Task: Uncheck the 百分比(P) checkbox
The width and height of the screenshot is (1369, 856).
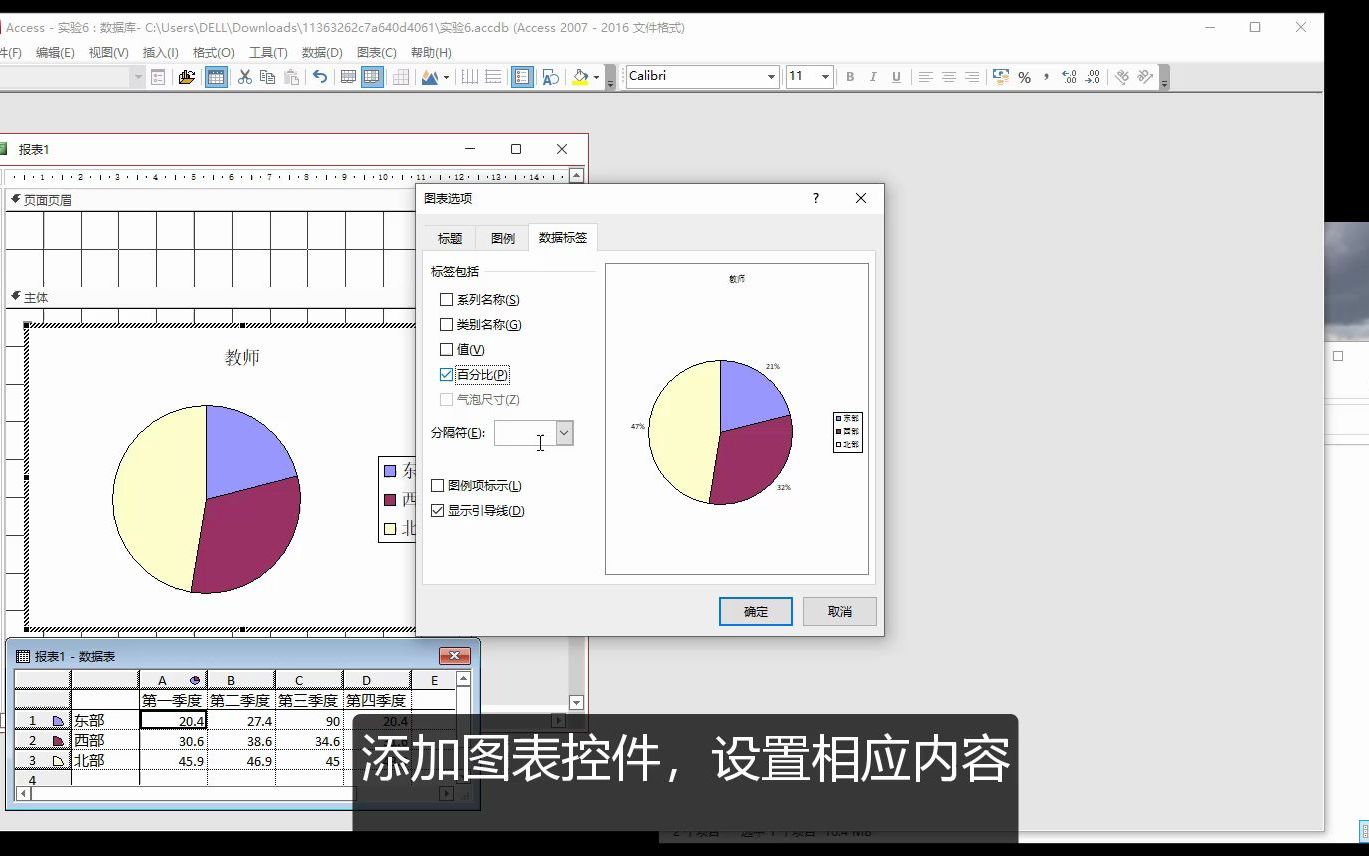Action: (x=446, y=375)
